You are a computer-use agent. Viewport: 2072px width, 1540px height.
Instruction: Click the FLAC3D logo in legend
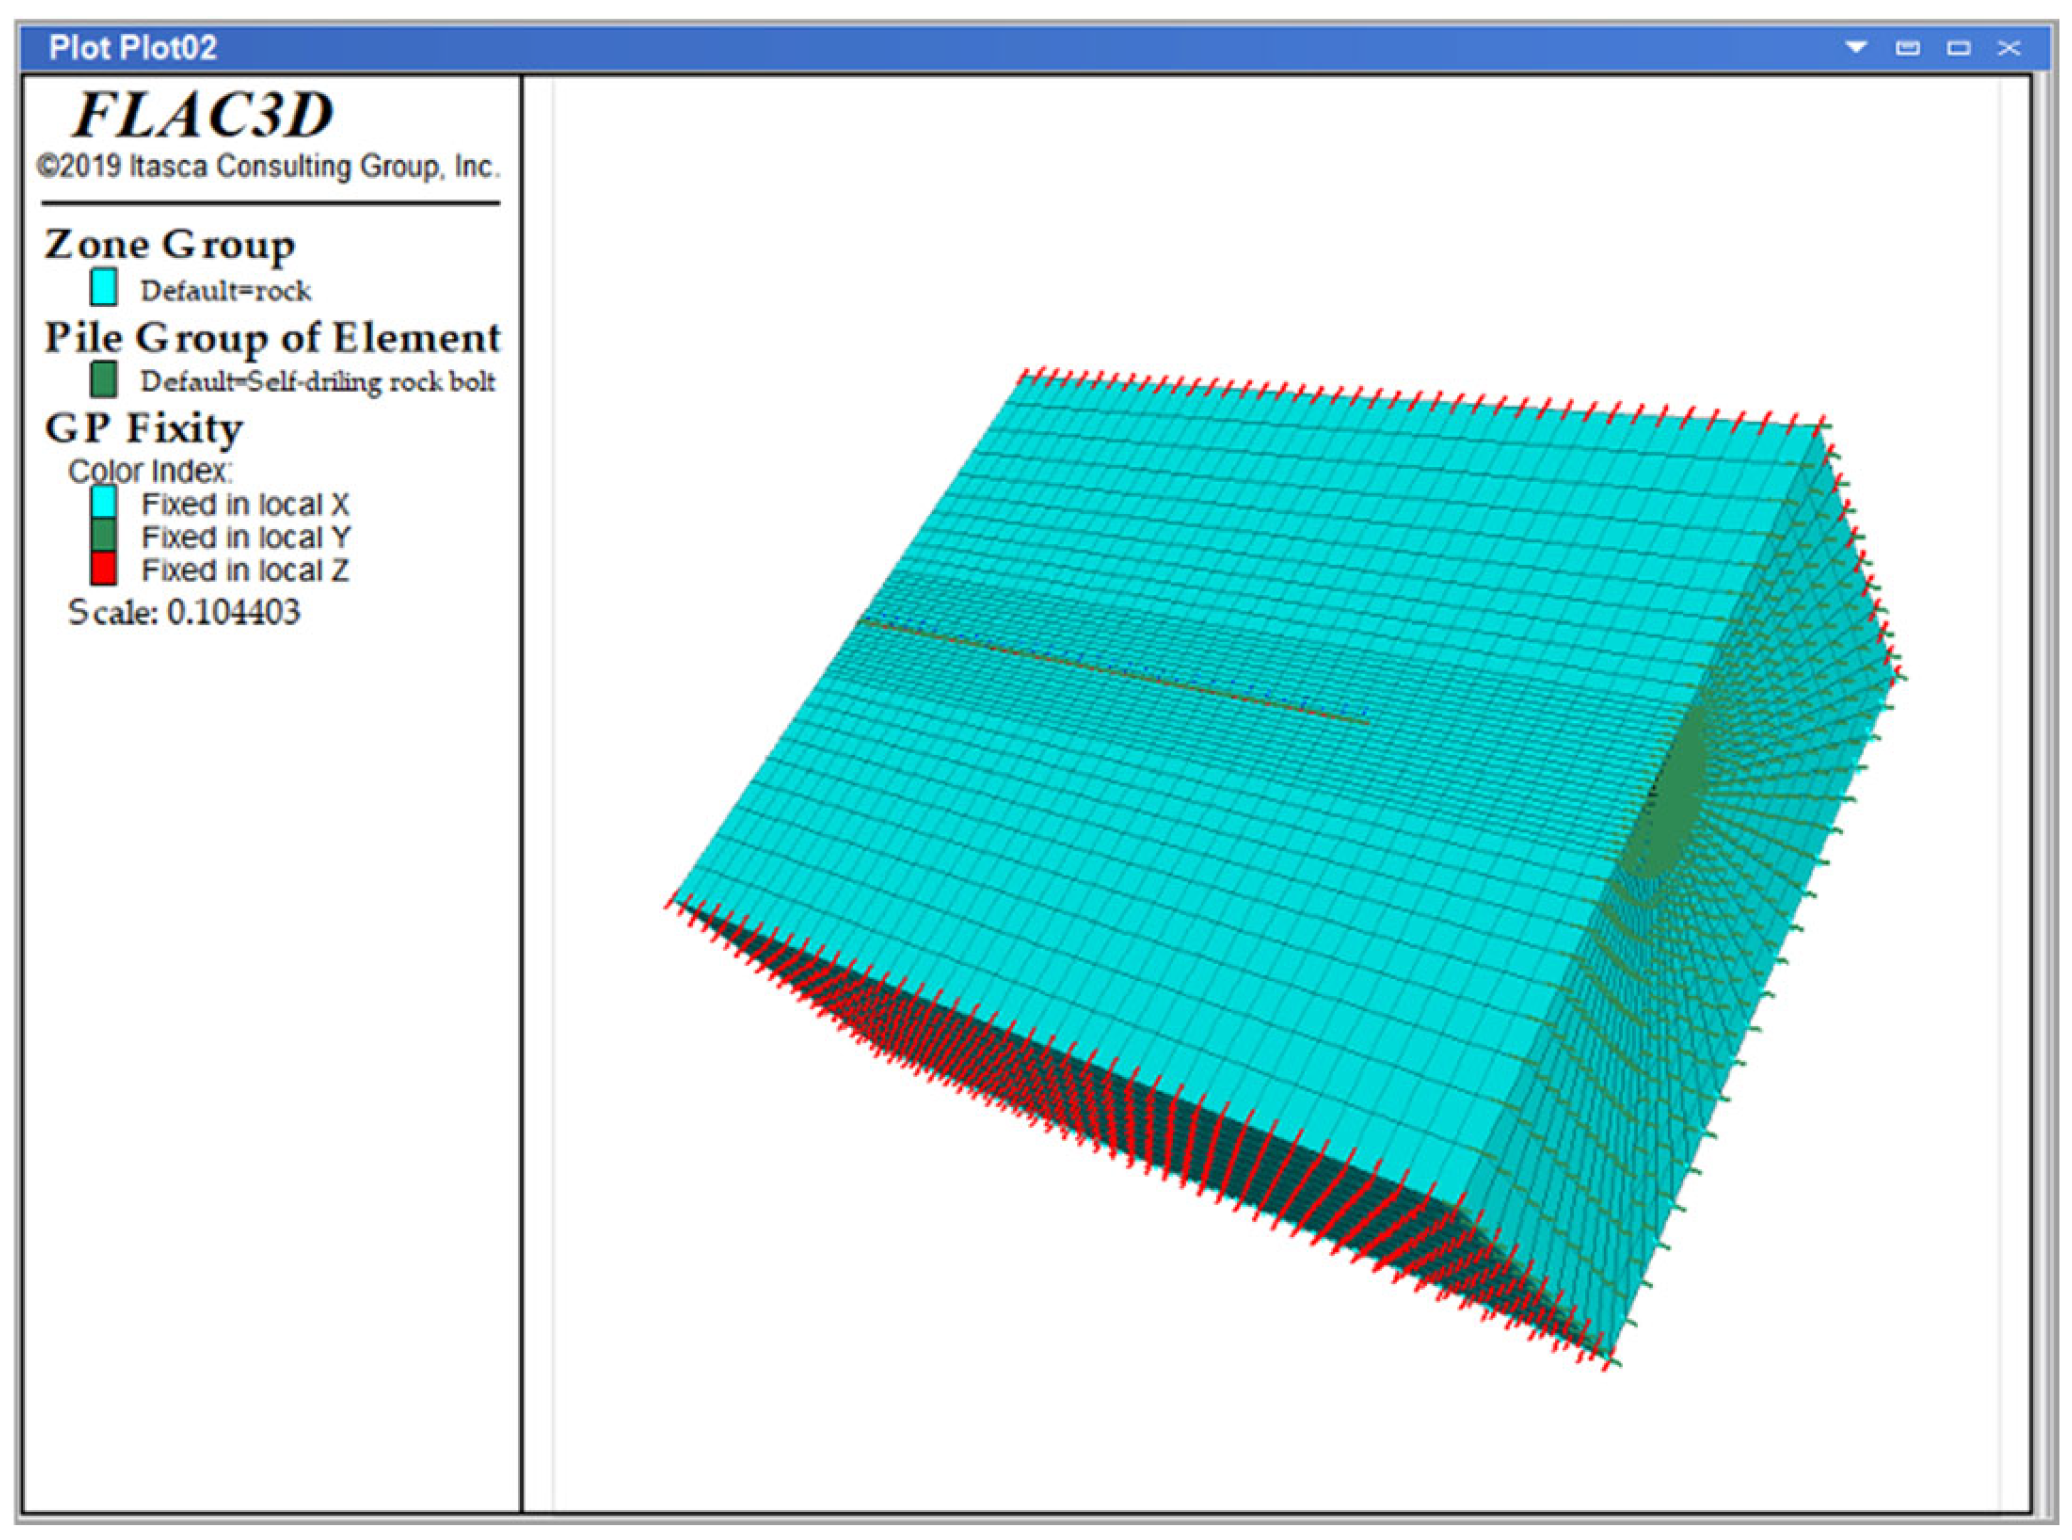pos(203,114)
